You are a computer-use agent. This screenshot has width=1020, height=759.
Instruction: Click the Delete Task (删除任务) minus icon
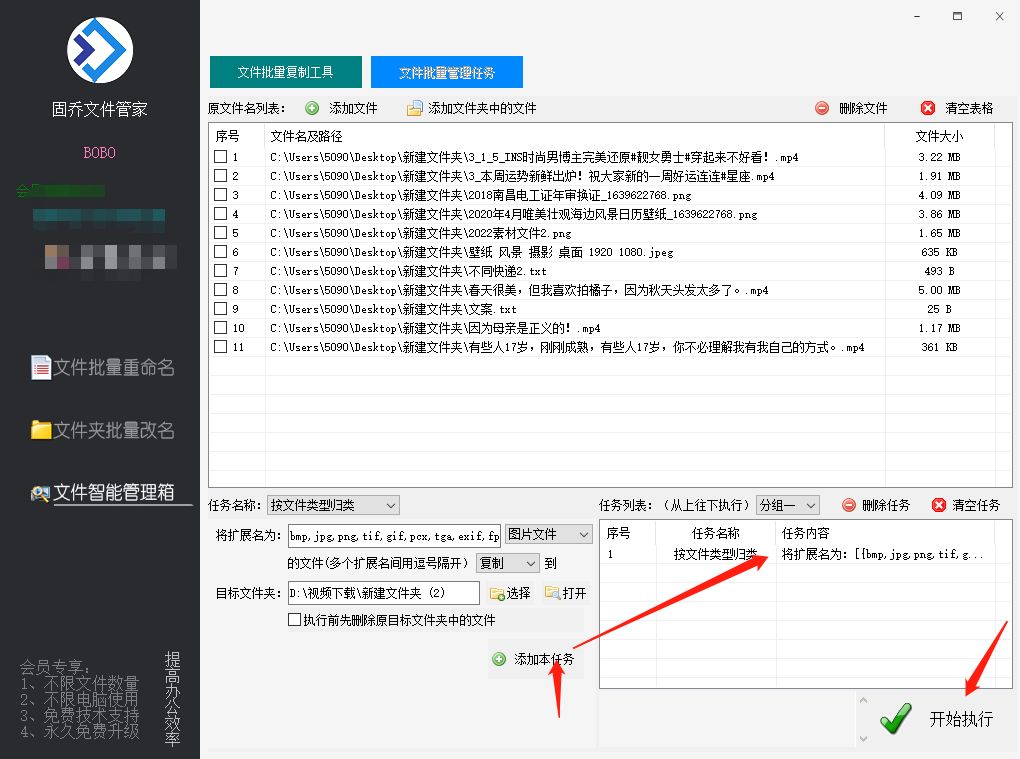(848, 505)
